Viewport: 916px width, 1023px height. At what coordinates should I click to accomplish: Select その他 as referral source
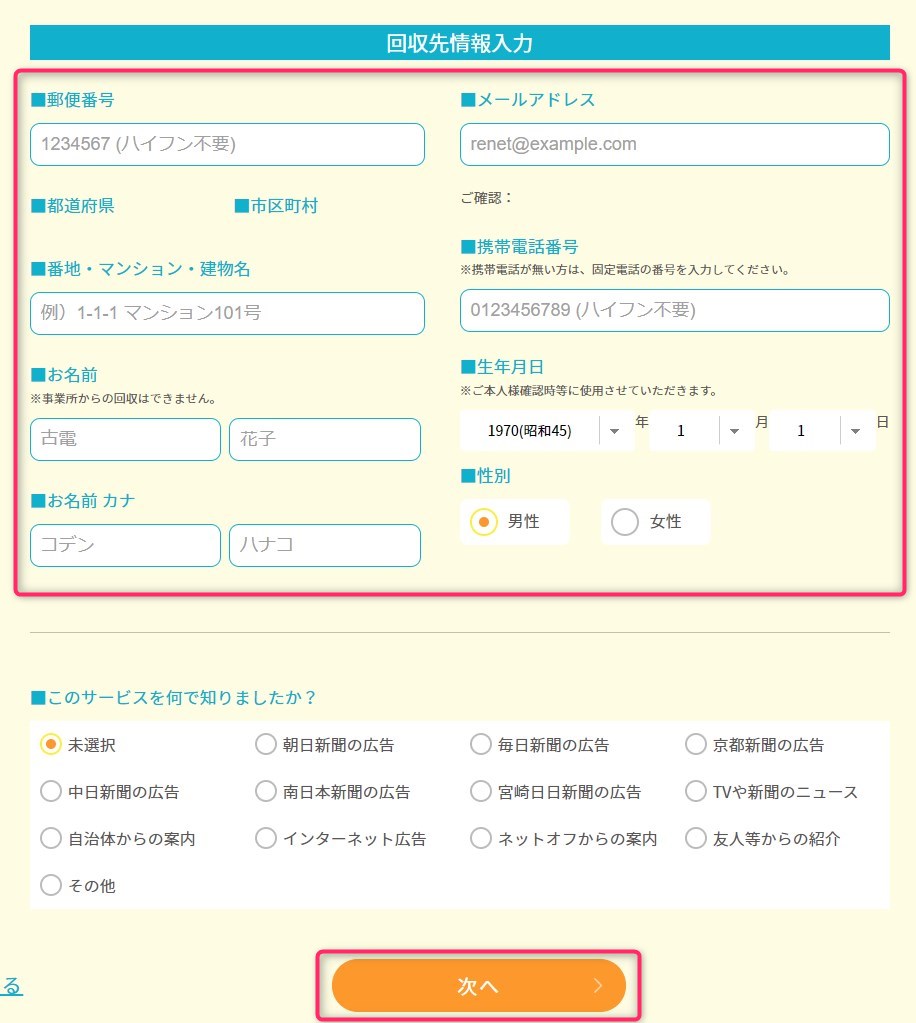[51, 885]
